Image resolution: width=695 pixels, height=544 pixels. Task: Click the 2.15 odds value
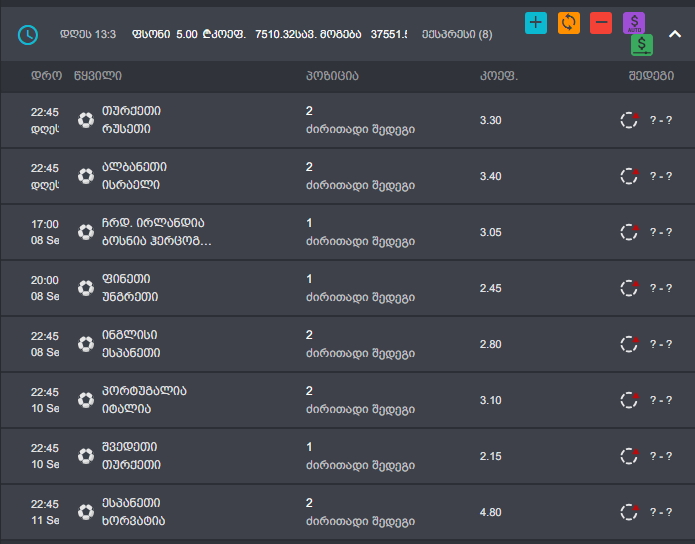pyautogui.click(x=490, y=456)
